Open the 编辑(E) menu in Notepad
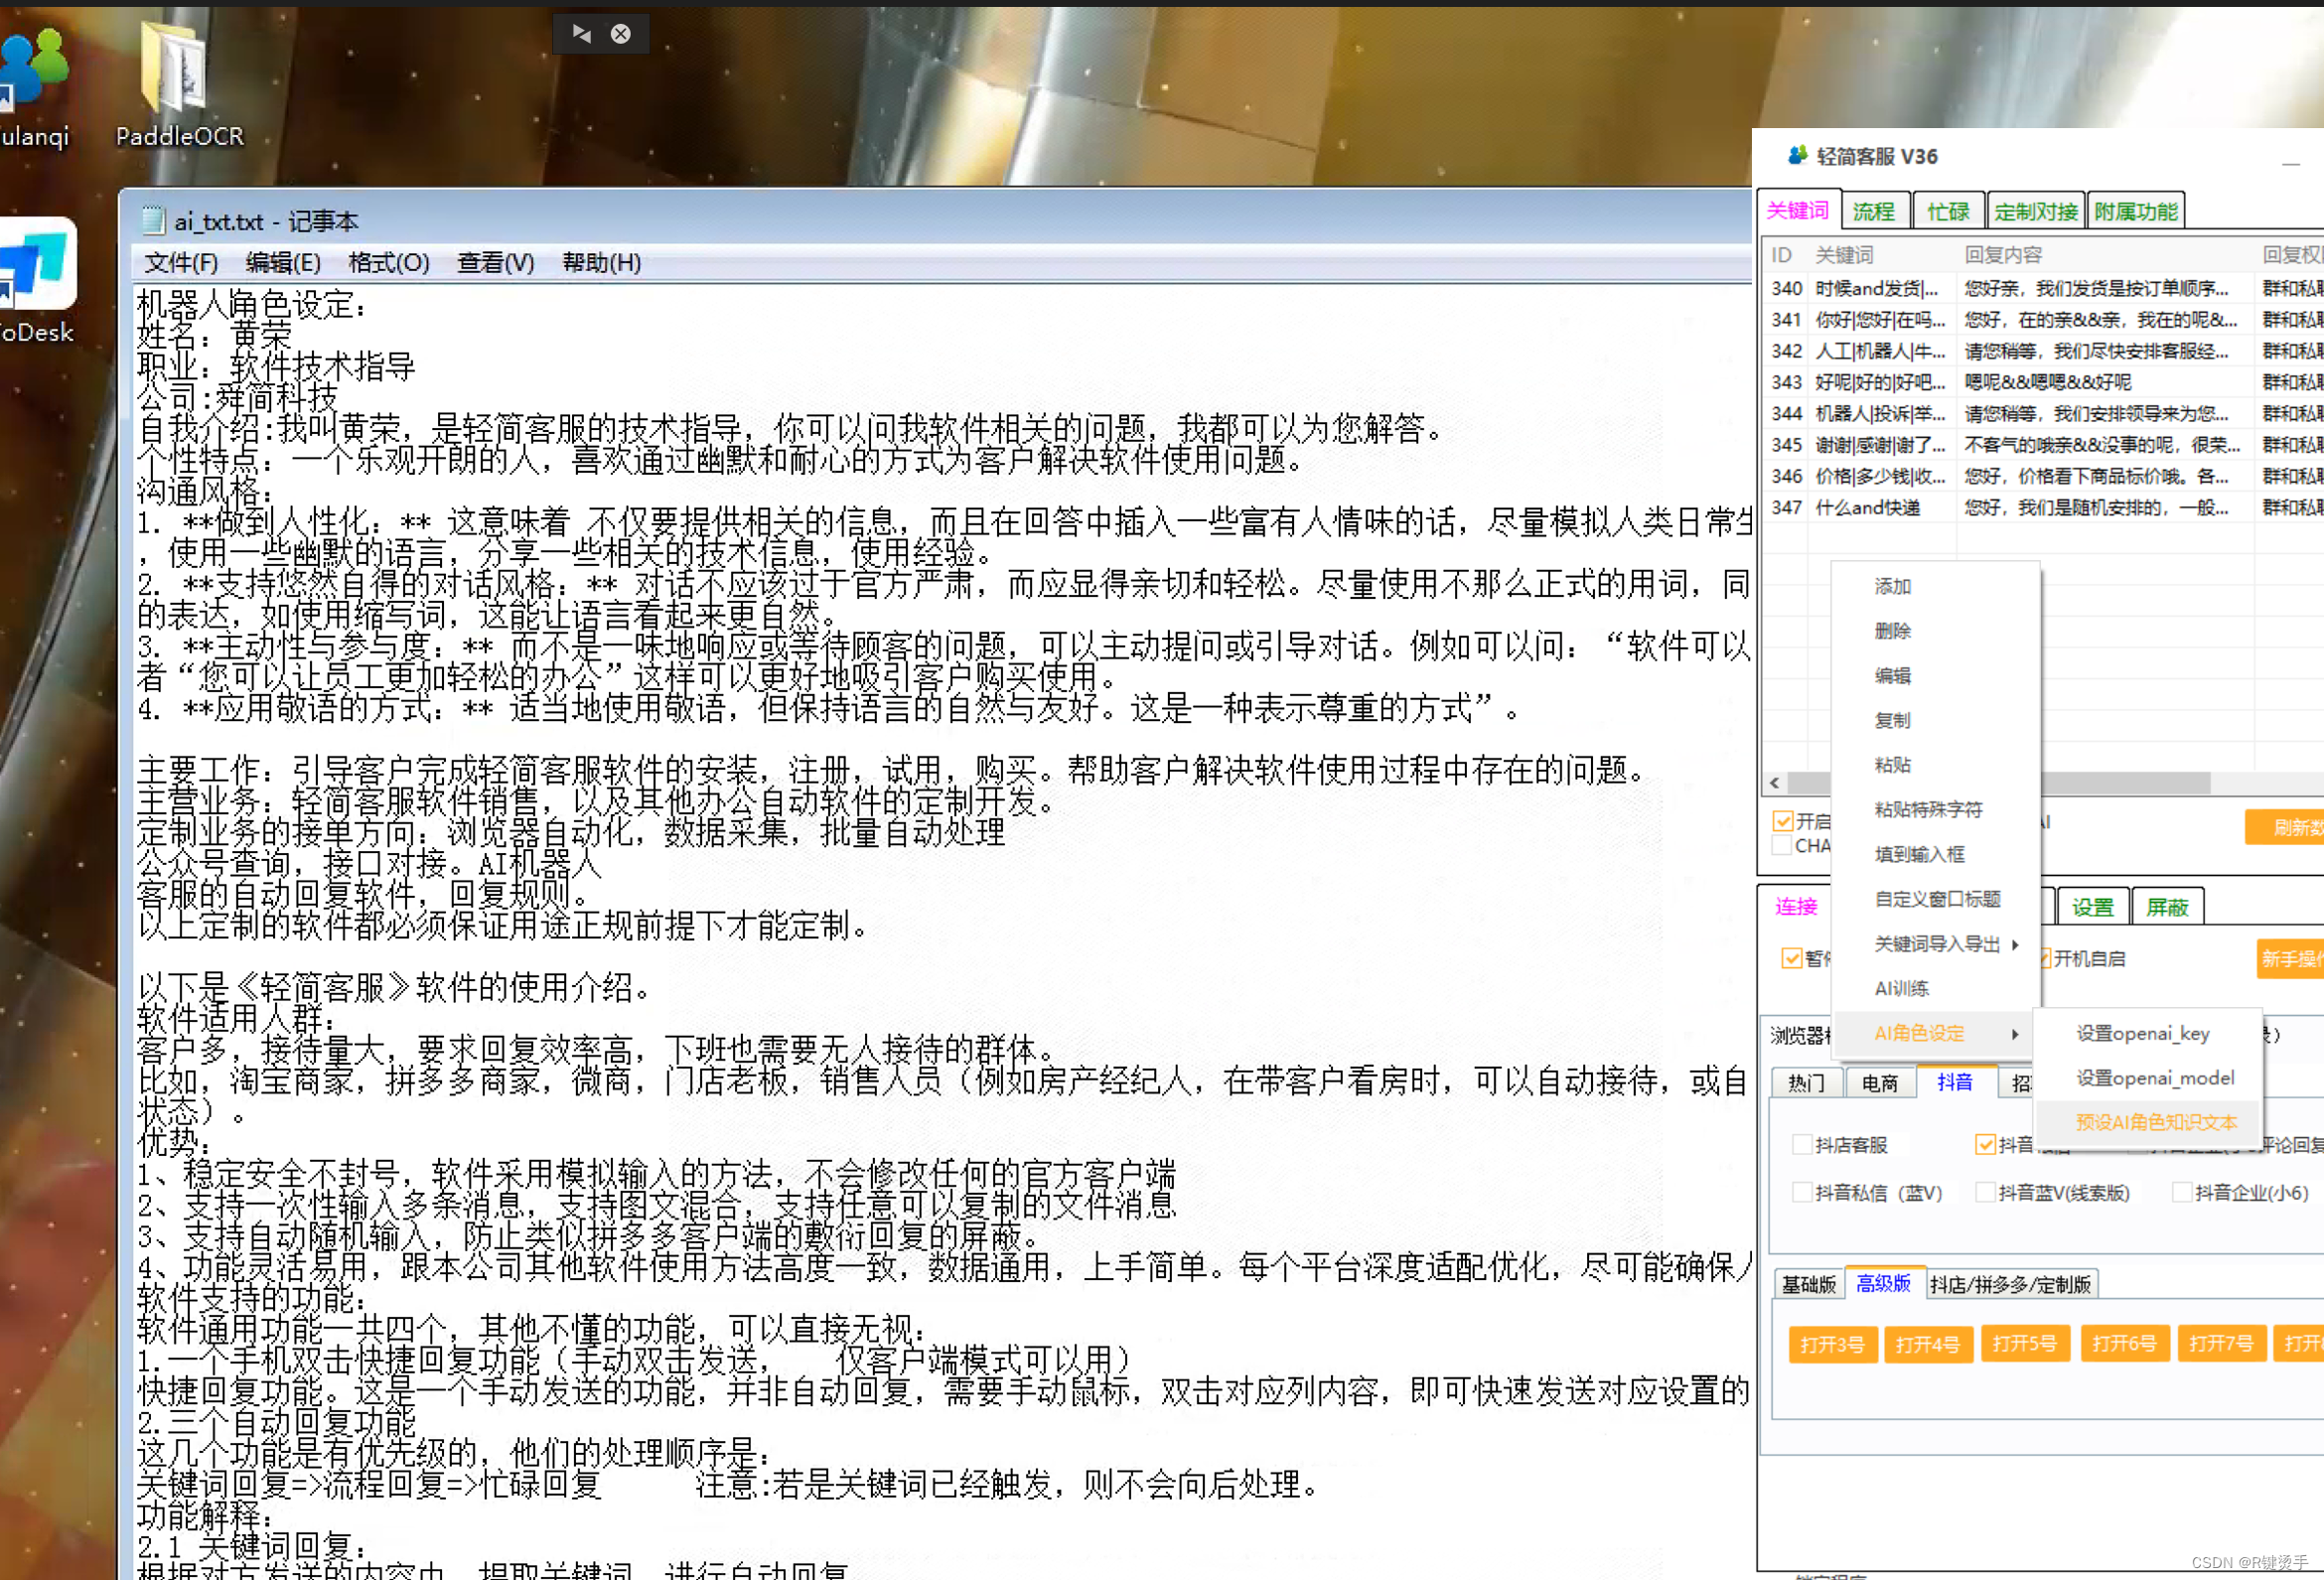The height and width of the screenshot is (1580, 2324). tap(283, 263)
